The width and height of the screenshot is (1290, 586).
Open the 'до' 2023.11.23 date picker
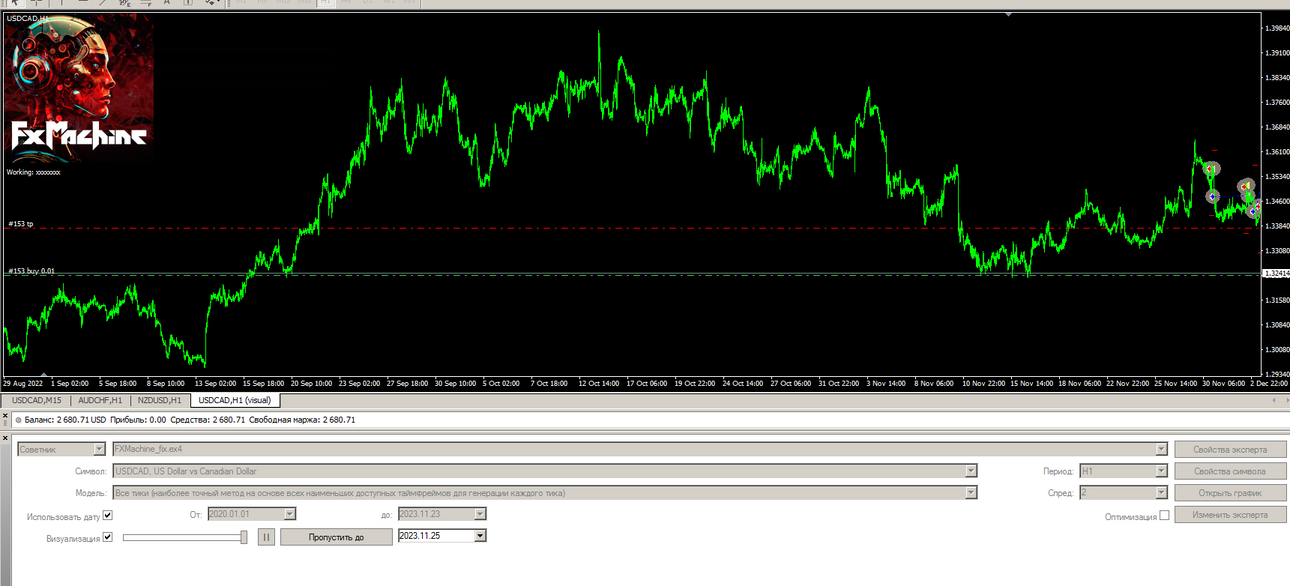[x=480, y=514]
